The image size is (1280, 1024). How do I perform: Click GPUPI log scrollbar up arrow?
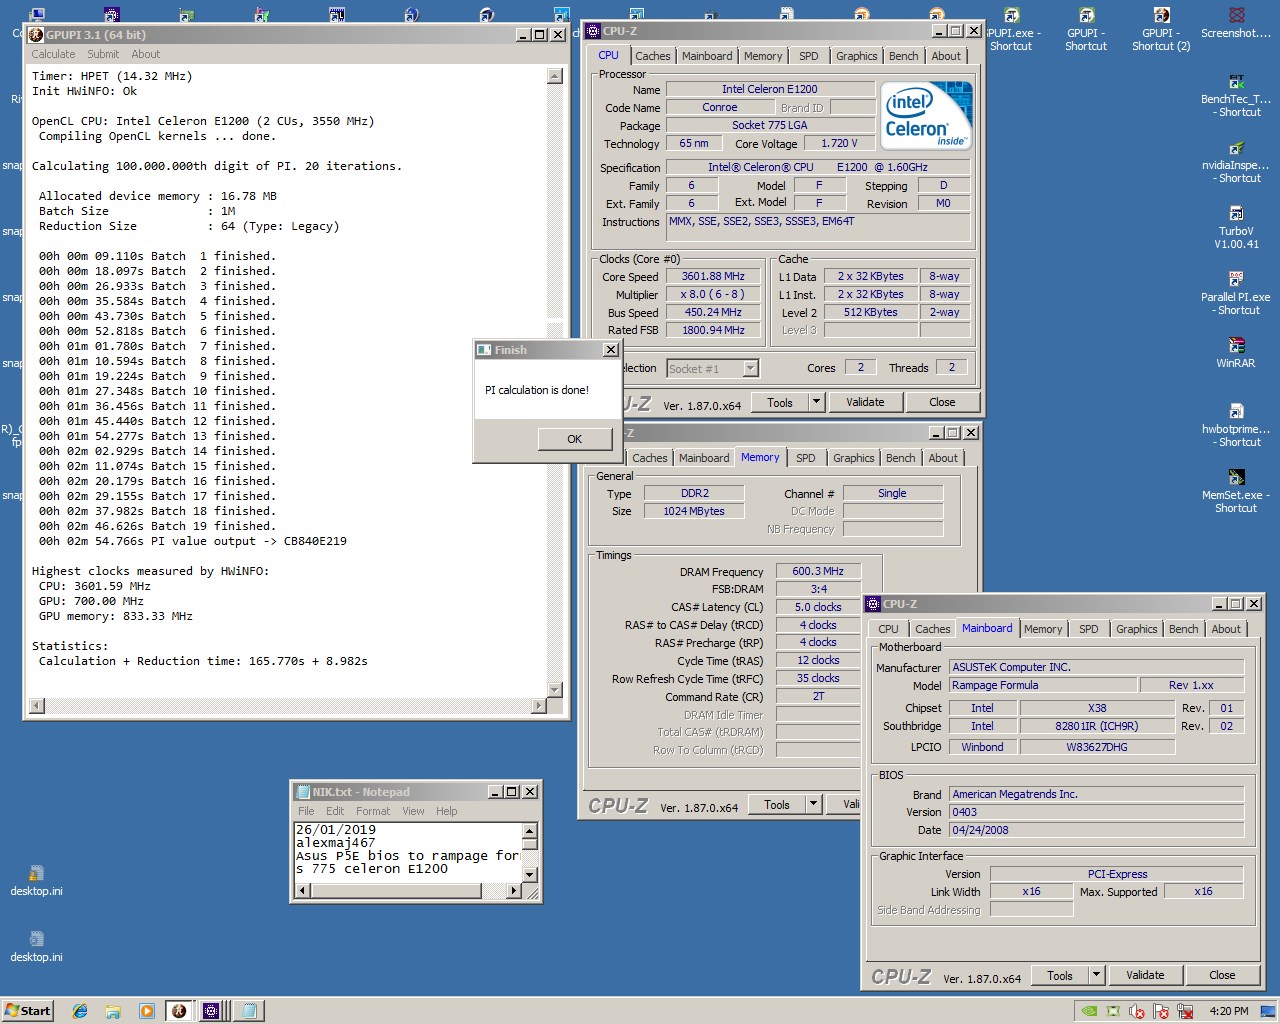(555, 76)
